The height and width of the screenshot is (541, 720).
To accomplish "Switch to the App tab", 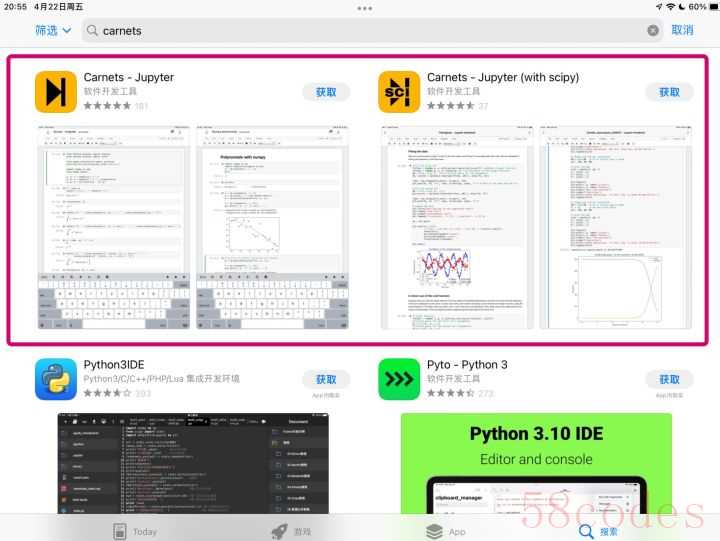I will click(x=445, y=531).
